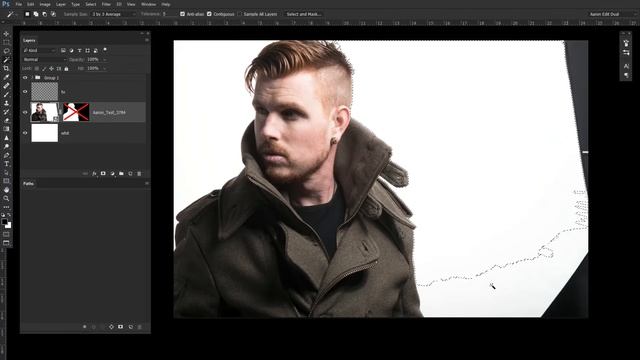This screenshot has width=640, height=360.
Task: Select the Hand tool
Action: coord(6,190)
